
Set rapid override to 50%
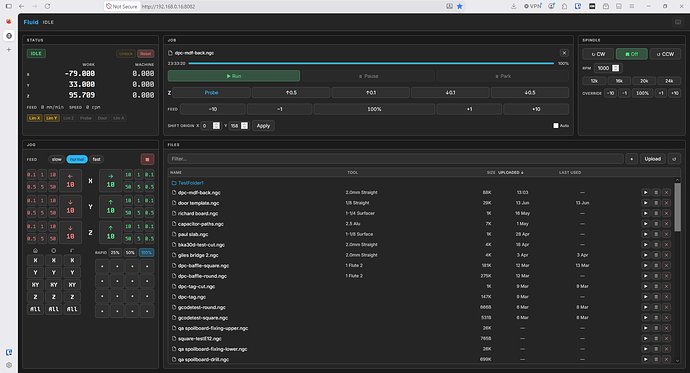(x=130, y=252)
